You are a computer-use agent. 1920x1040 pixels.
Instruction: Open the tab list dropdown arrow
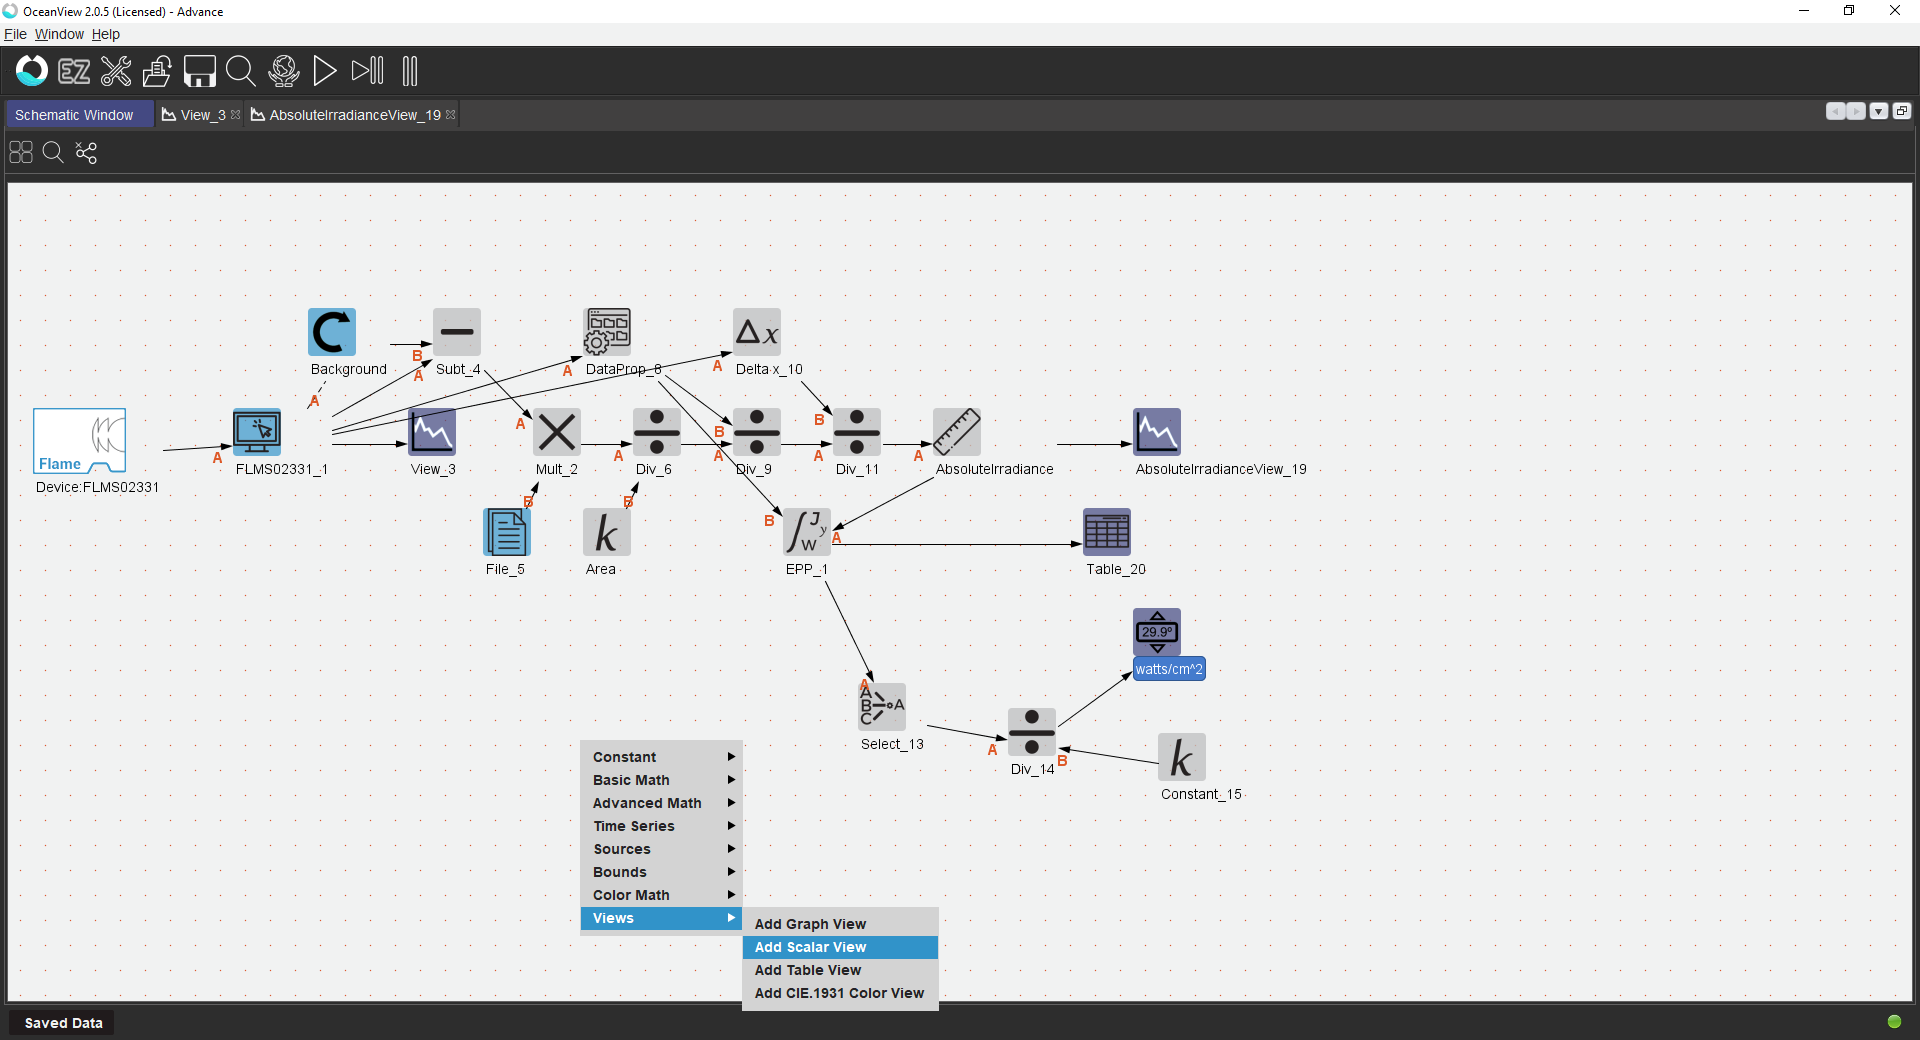click(1879, 111)
